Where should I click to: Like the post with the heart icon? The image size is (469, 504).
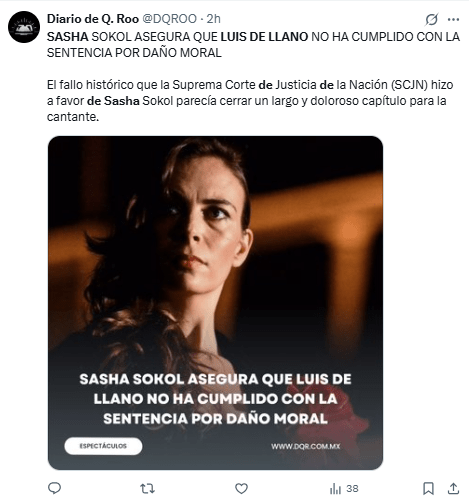(x=241, y=489)
